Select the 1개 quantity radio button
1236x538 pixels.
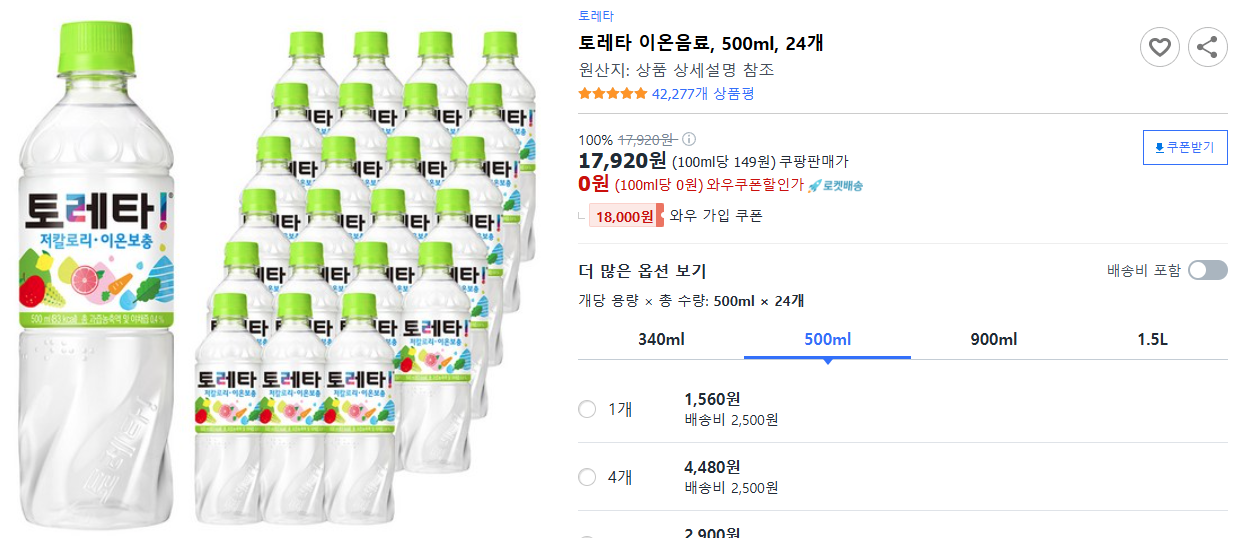(587, 409)
